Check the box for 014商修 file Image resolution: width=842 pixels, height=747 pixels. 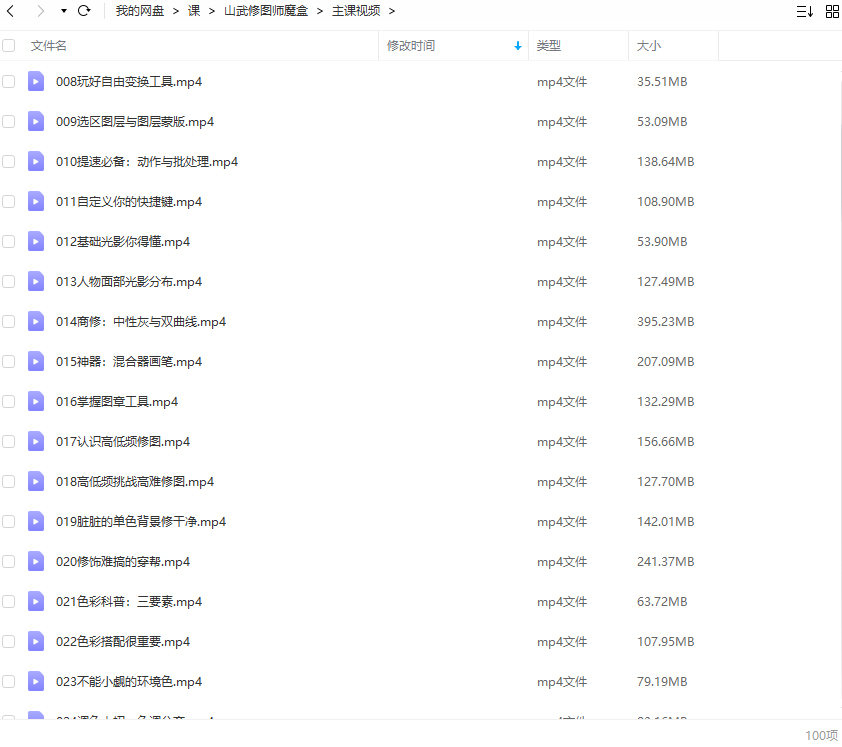click(x=9, y=322)
